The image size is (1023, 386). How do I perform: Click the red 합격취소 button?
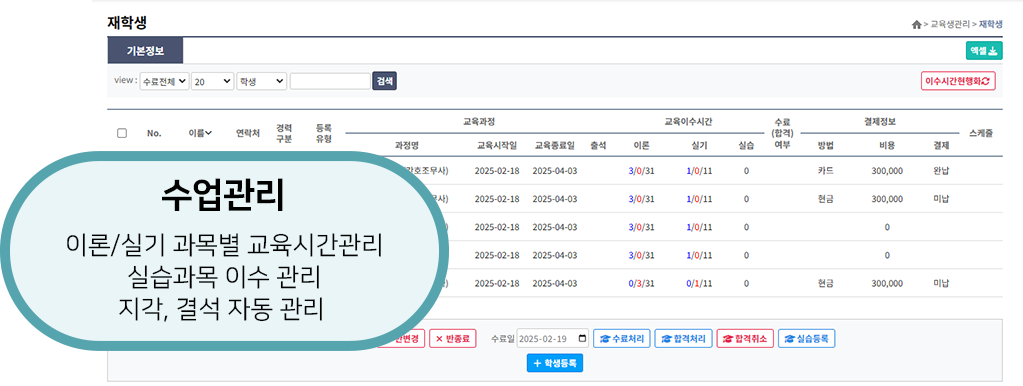744,339
